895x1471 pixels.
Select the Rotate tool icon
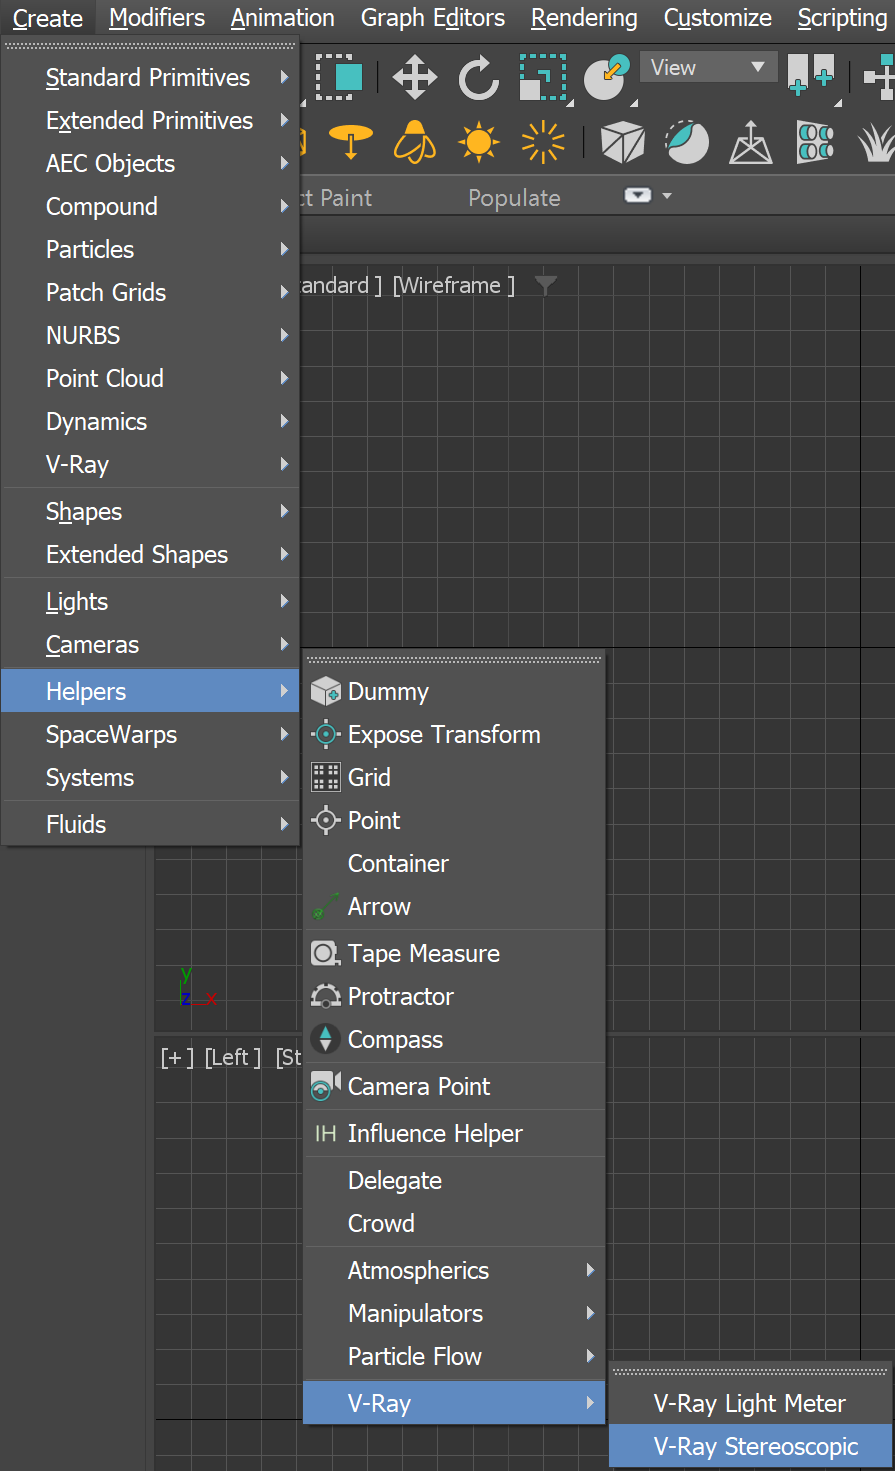point(478,77)
